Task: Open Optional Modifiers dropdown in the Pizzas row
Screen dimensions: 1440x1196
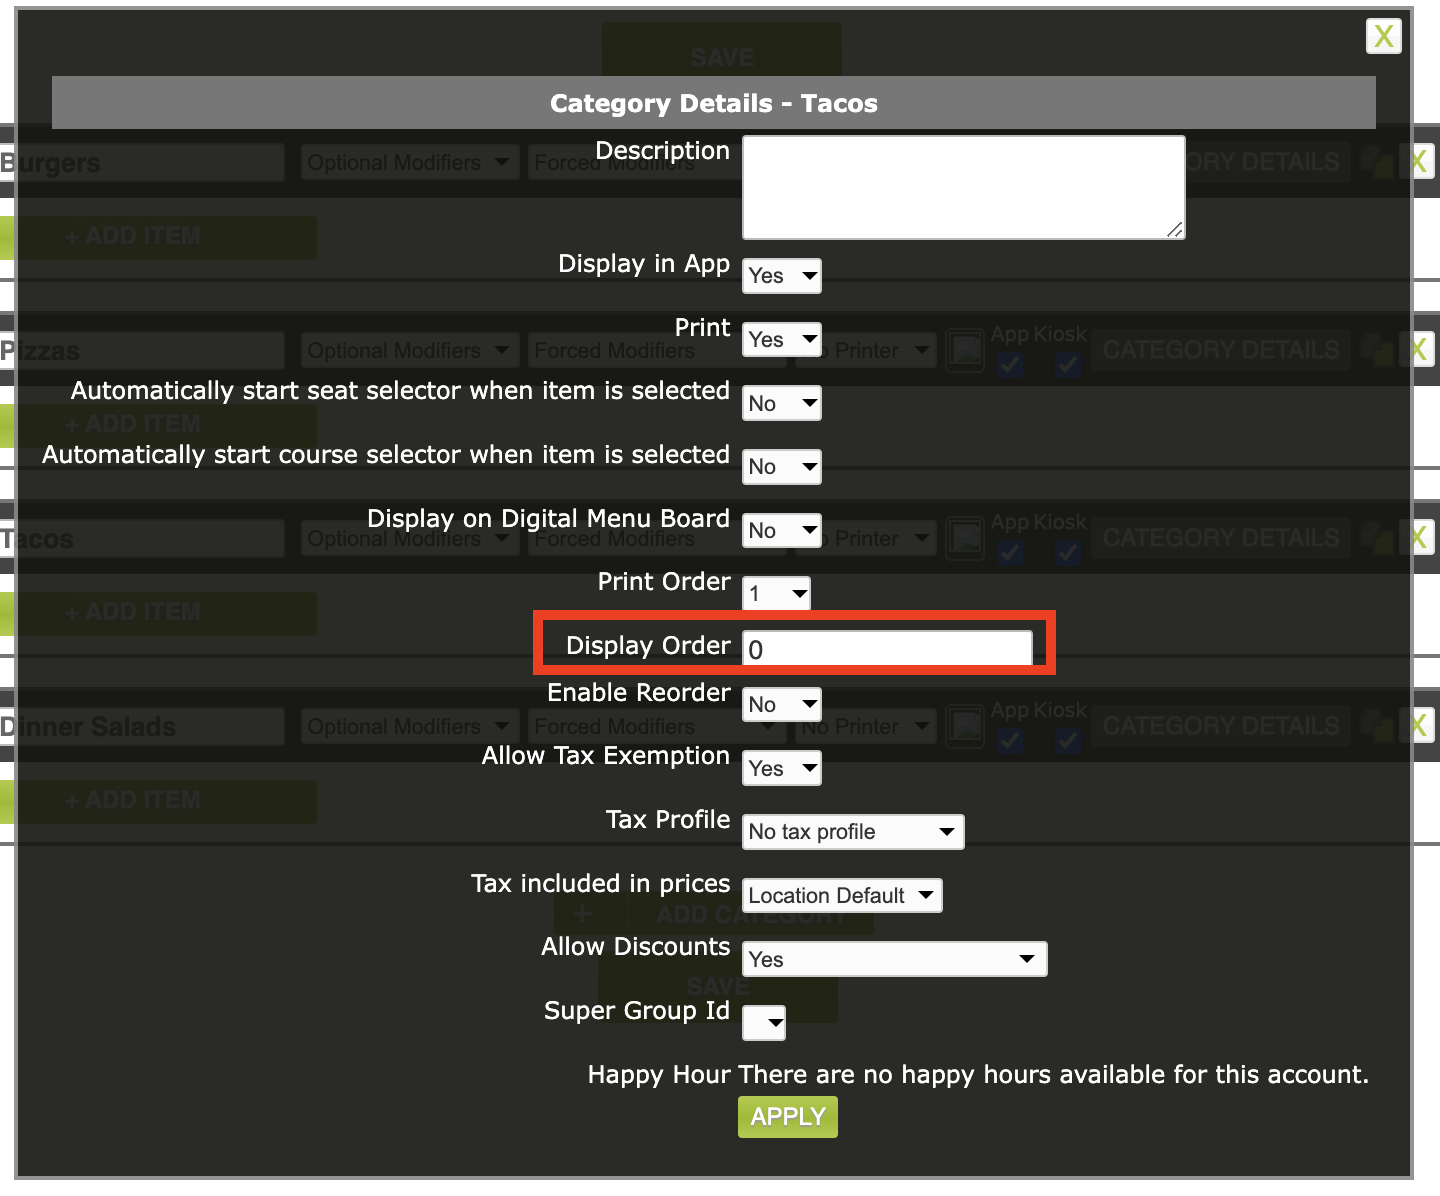Action: point(409,351)
